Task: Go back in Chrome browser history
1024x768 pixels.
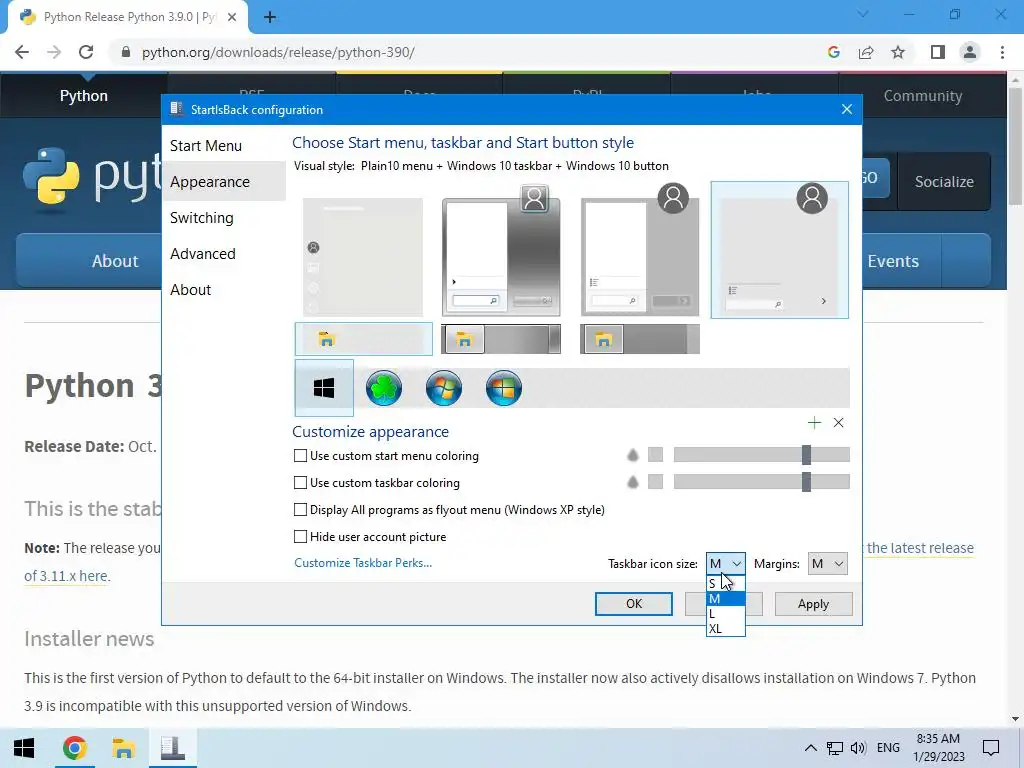Action: point(22,52)
